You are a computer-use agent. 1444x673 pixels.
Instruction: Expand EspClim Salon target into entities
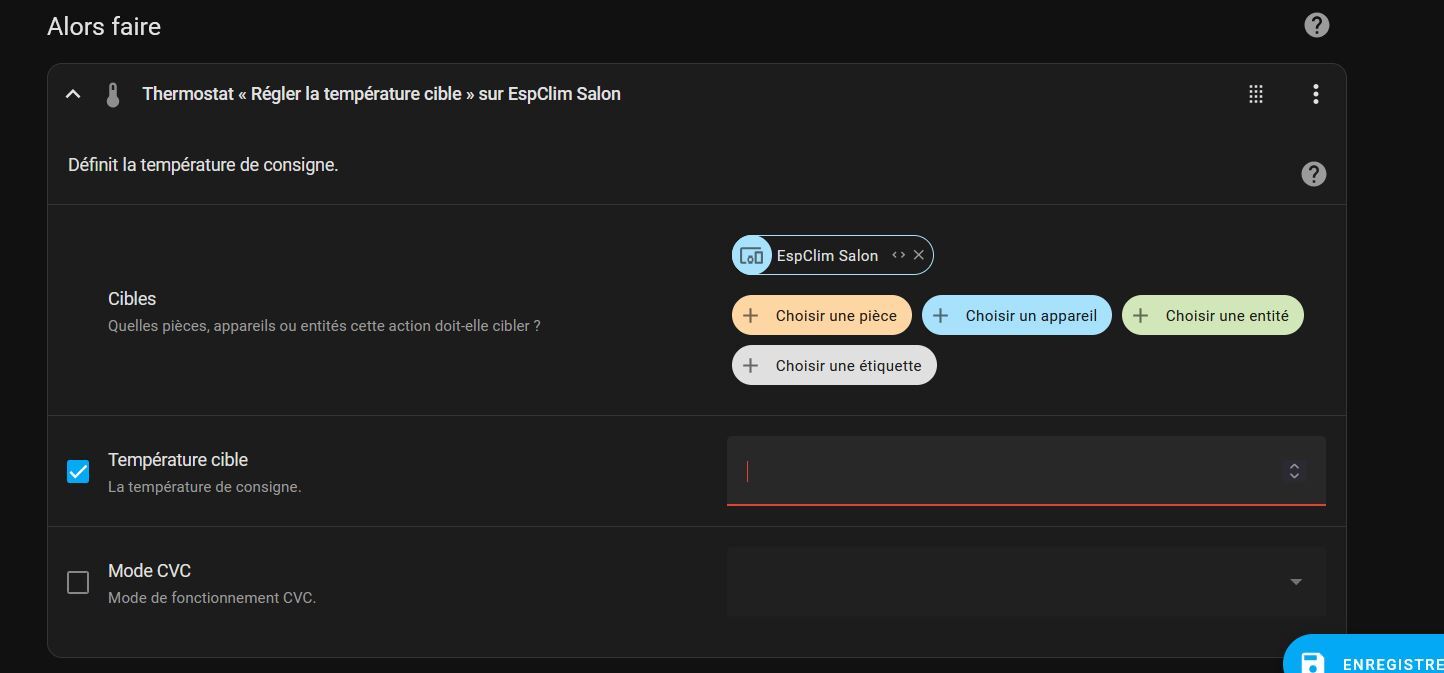[898, 255]
